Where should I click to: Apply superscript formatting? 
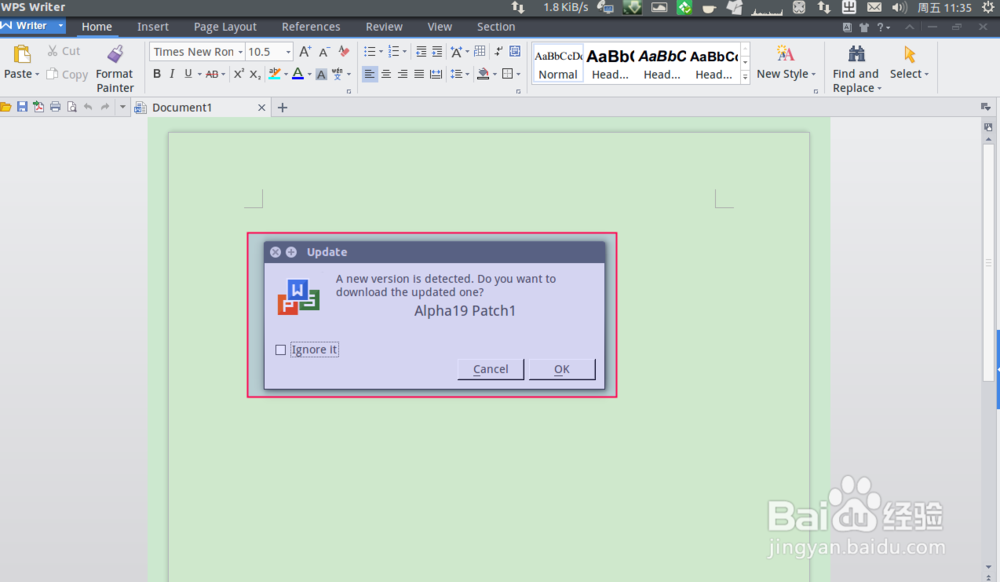click(x=239, y=74)
